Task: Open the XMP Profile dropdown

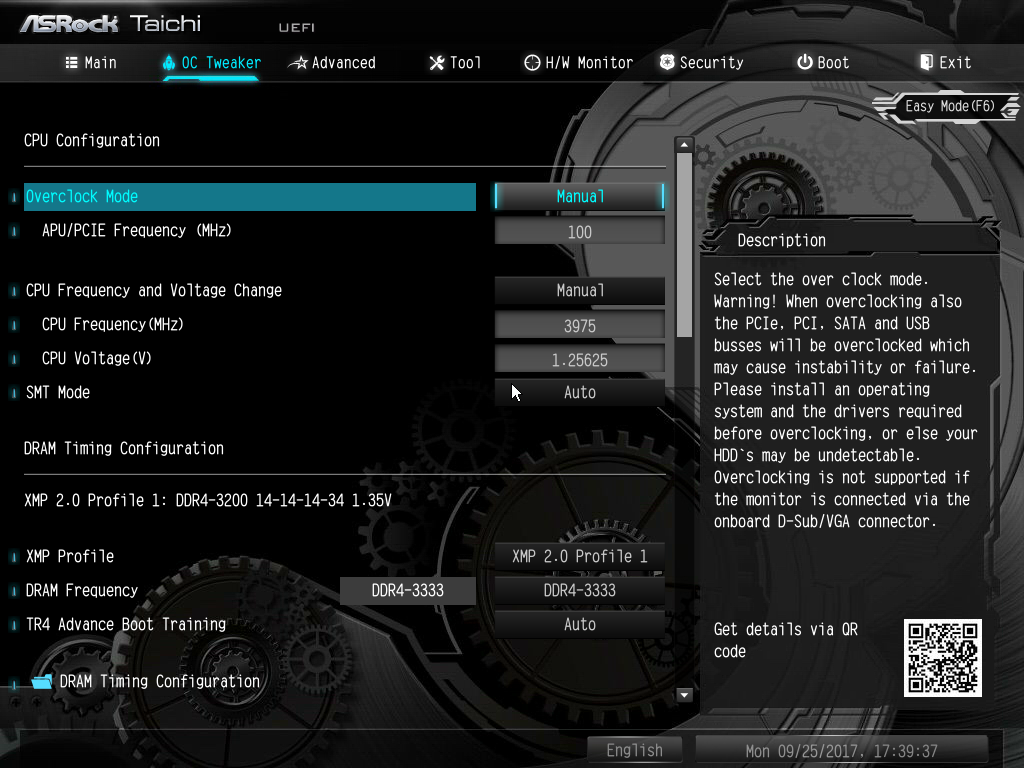Action: (580, 556)
